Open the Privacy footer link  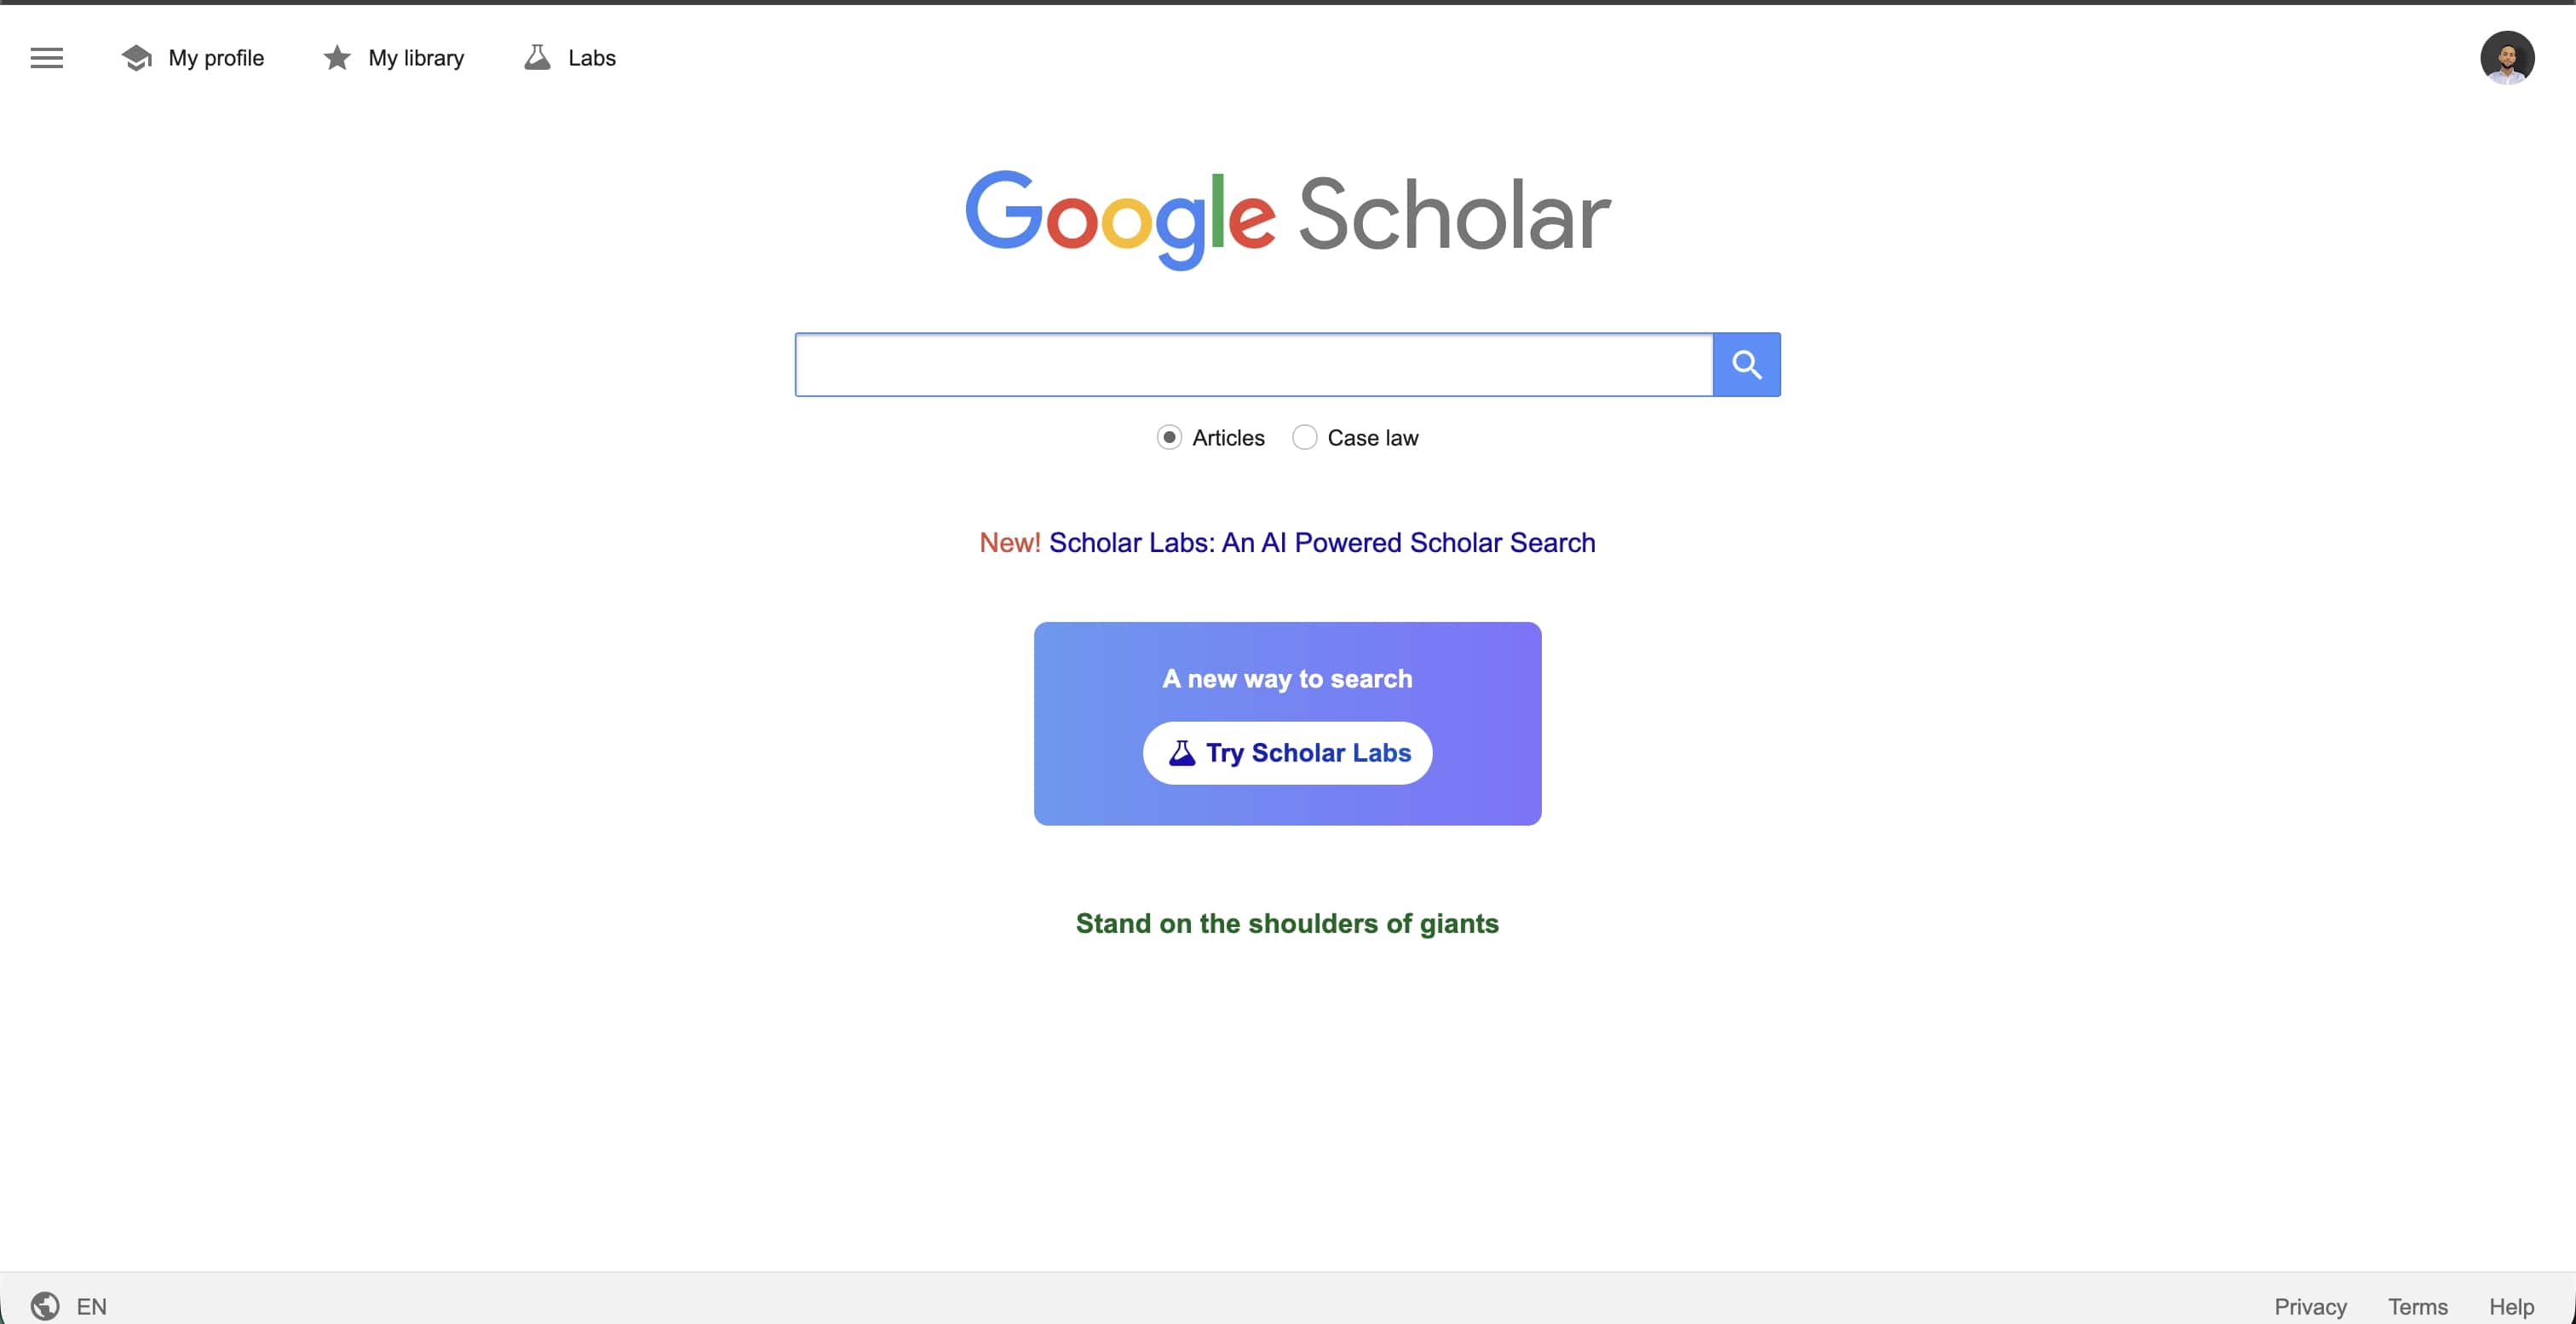(2310, 1306)
